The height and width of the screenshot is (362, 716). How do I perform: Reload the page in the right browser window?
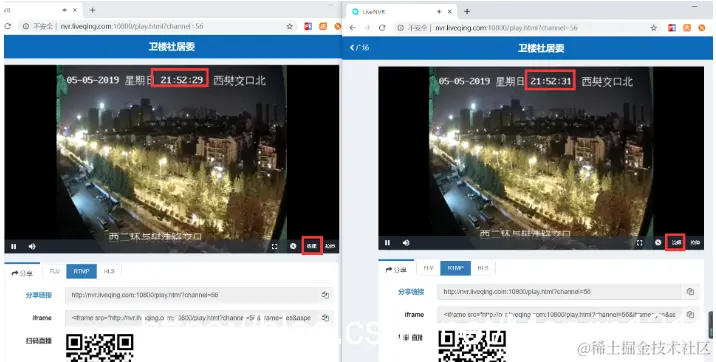point(382,28)
